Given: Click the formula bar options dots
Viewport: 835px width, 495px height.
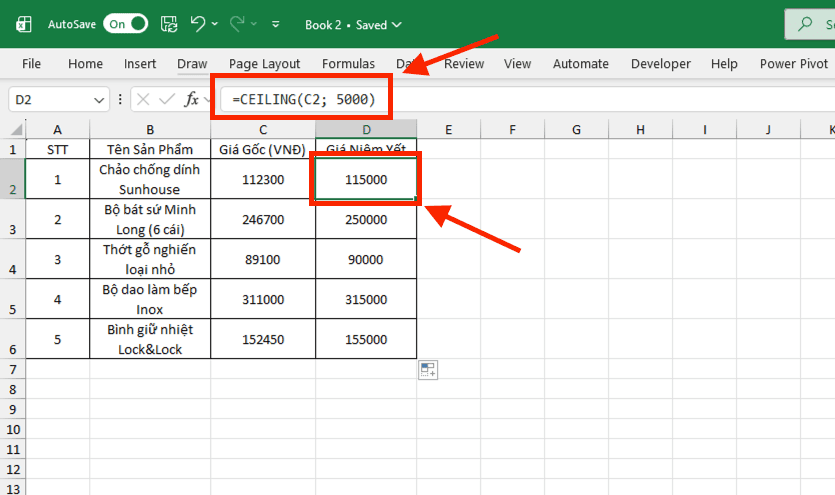Looking at the screenshot, I should [120, 100].
